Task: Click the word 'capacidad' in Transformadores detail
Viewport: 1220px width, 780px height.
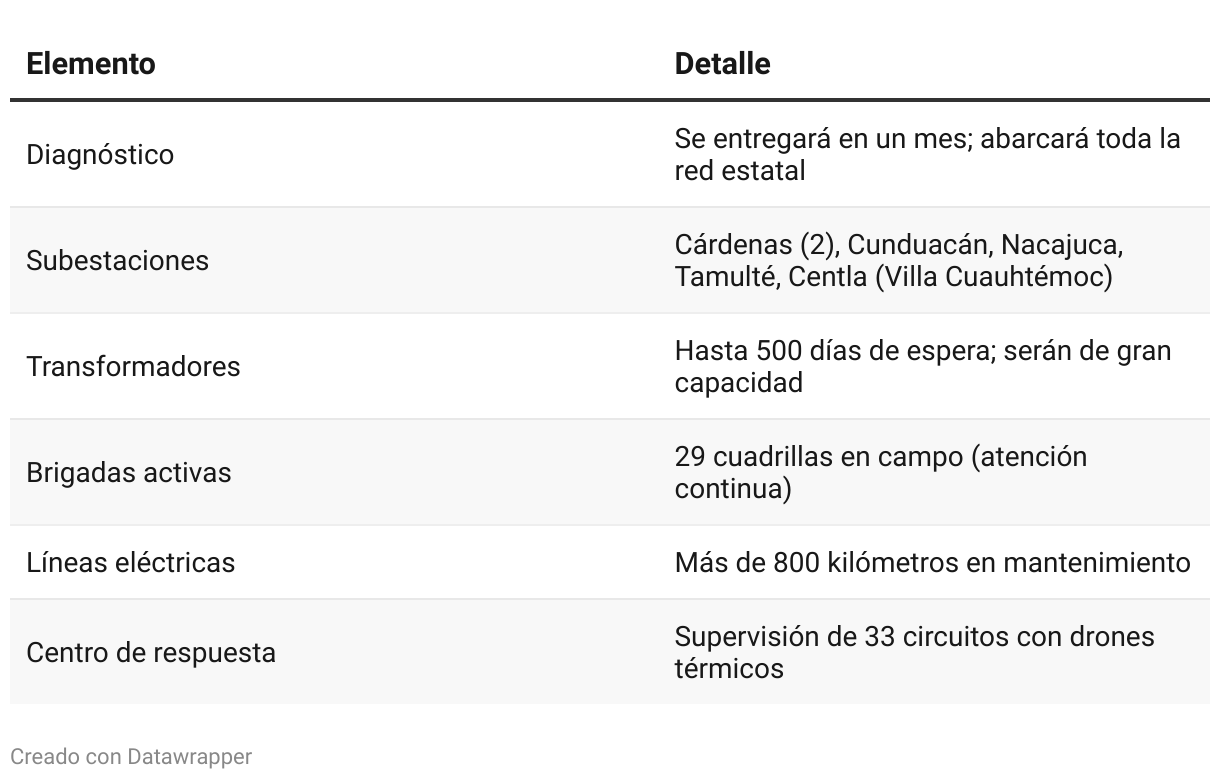Action: tap(738, 383)
